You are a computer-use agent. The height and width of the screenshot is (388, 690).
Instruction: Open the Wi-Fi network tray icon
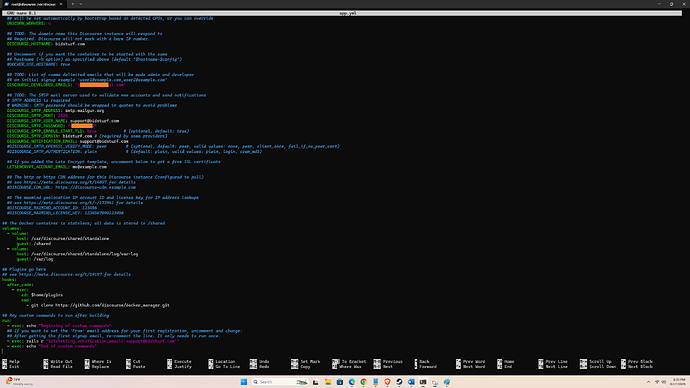[657, 382]
